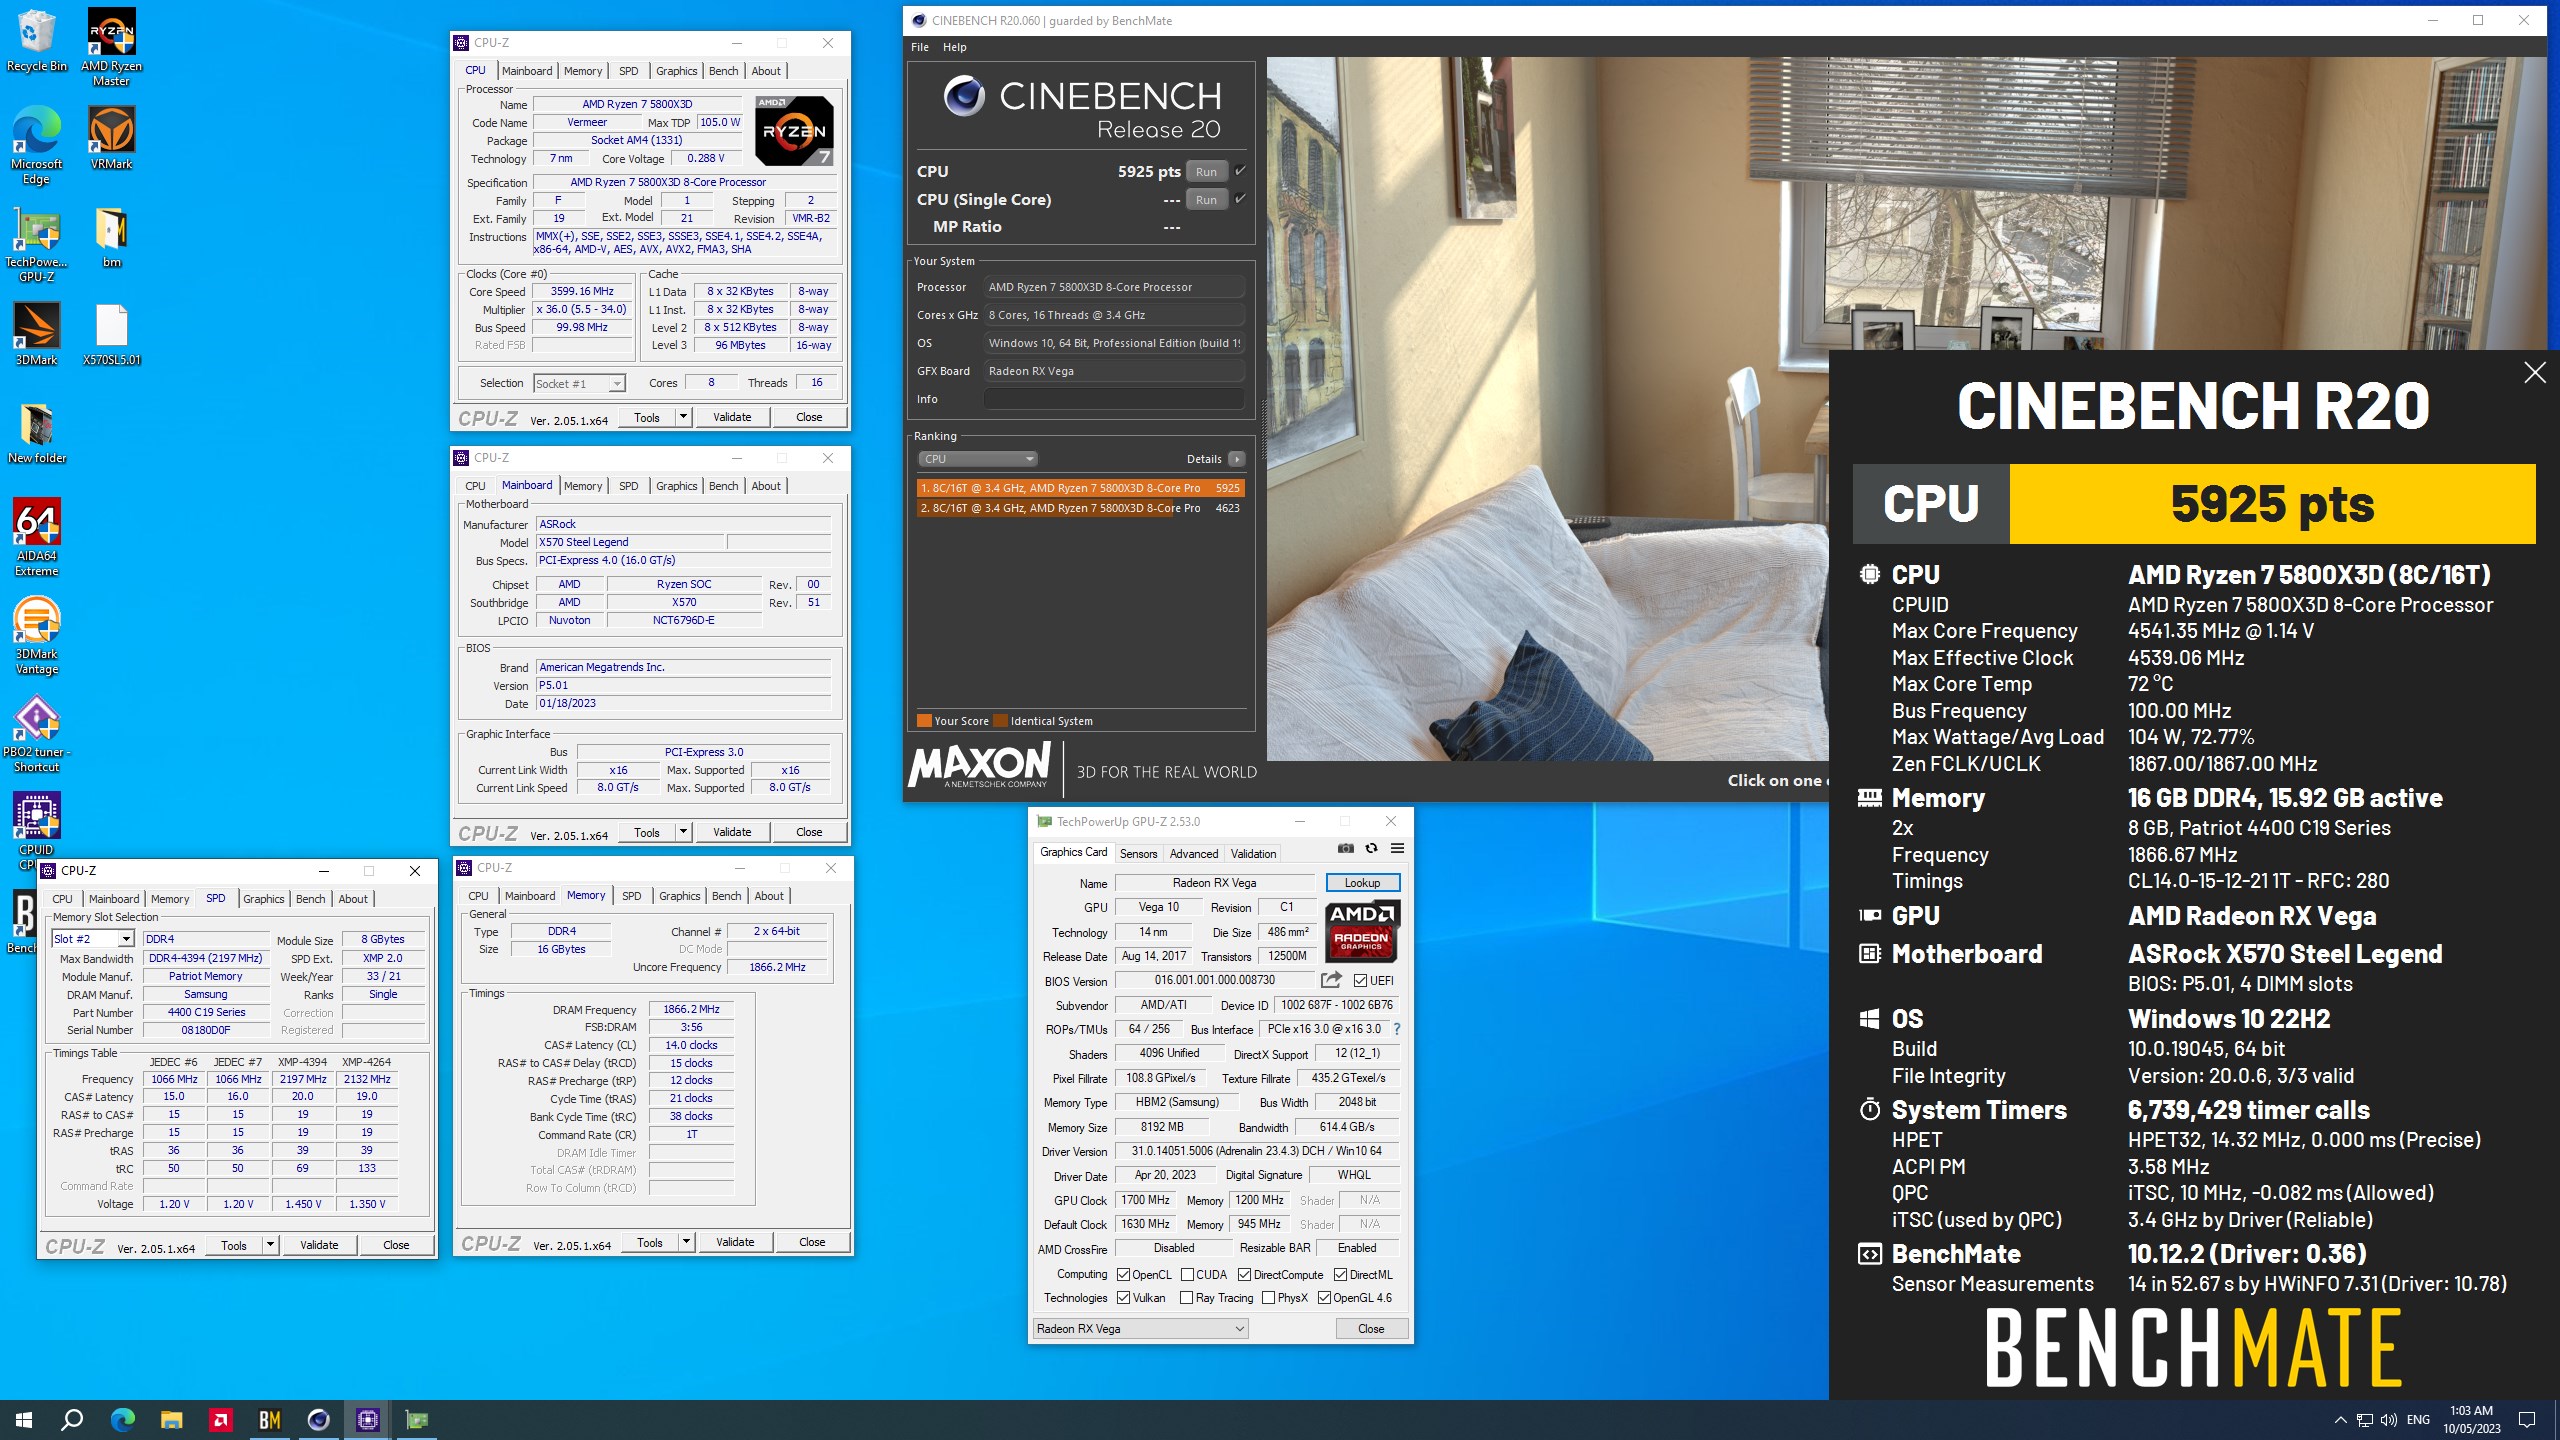This screenshot has height=1440, width=2560.
Task: Switch to the Validation tab in GPU-Z
Action: [1253, 854]
